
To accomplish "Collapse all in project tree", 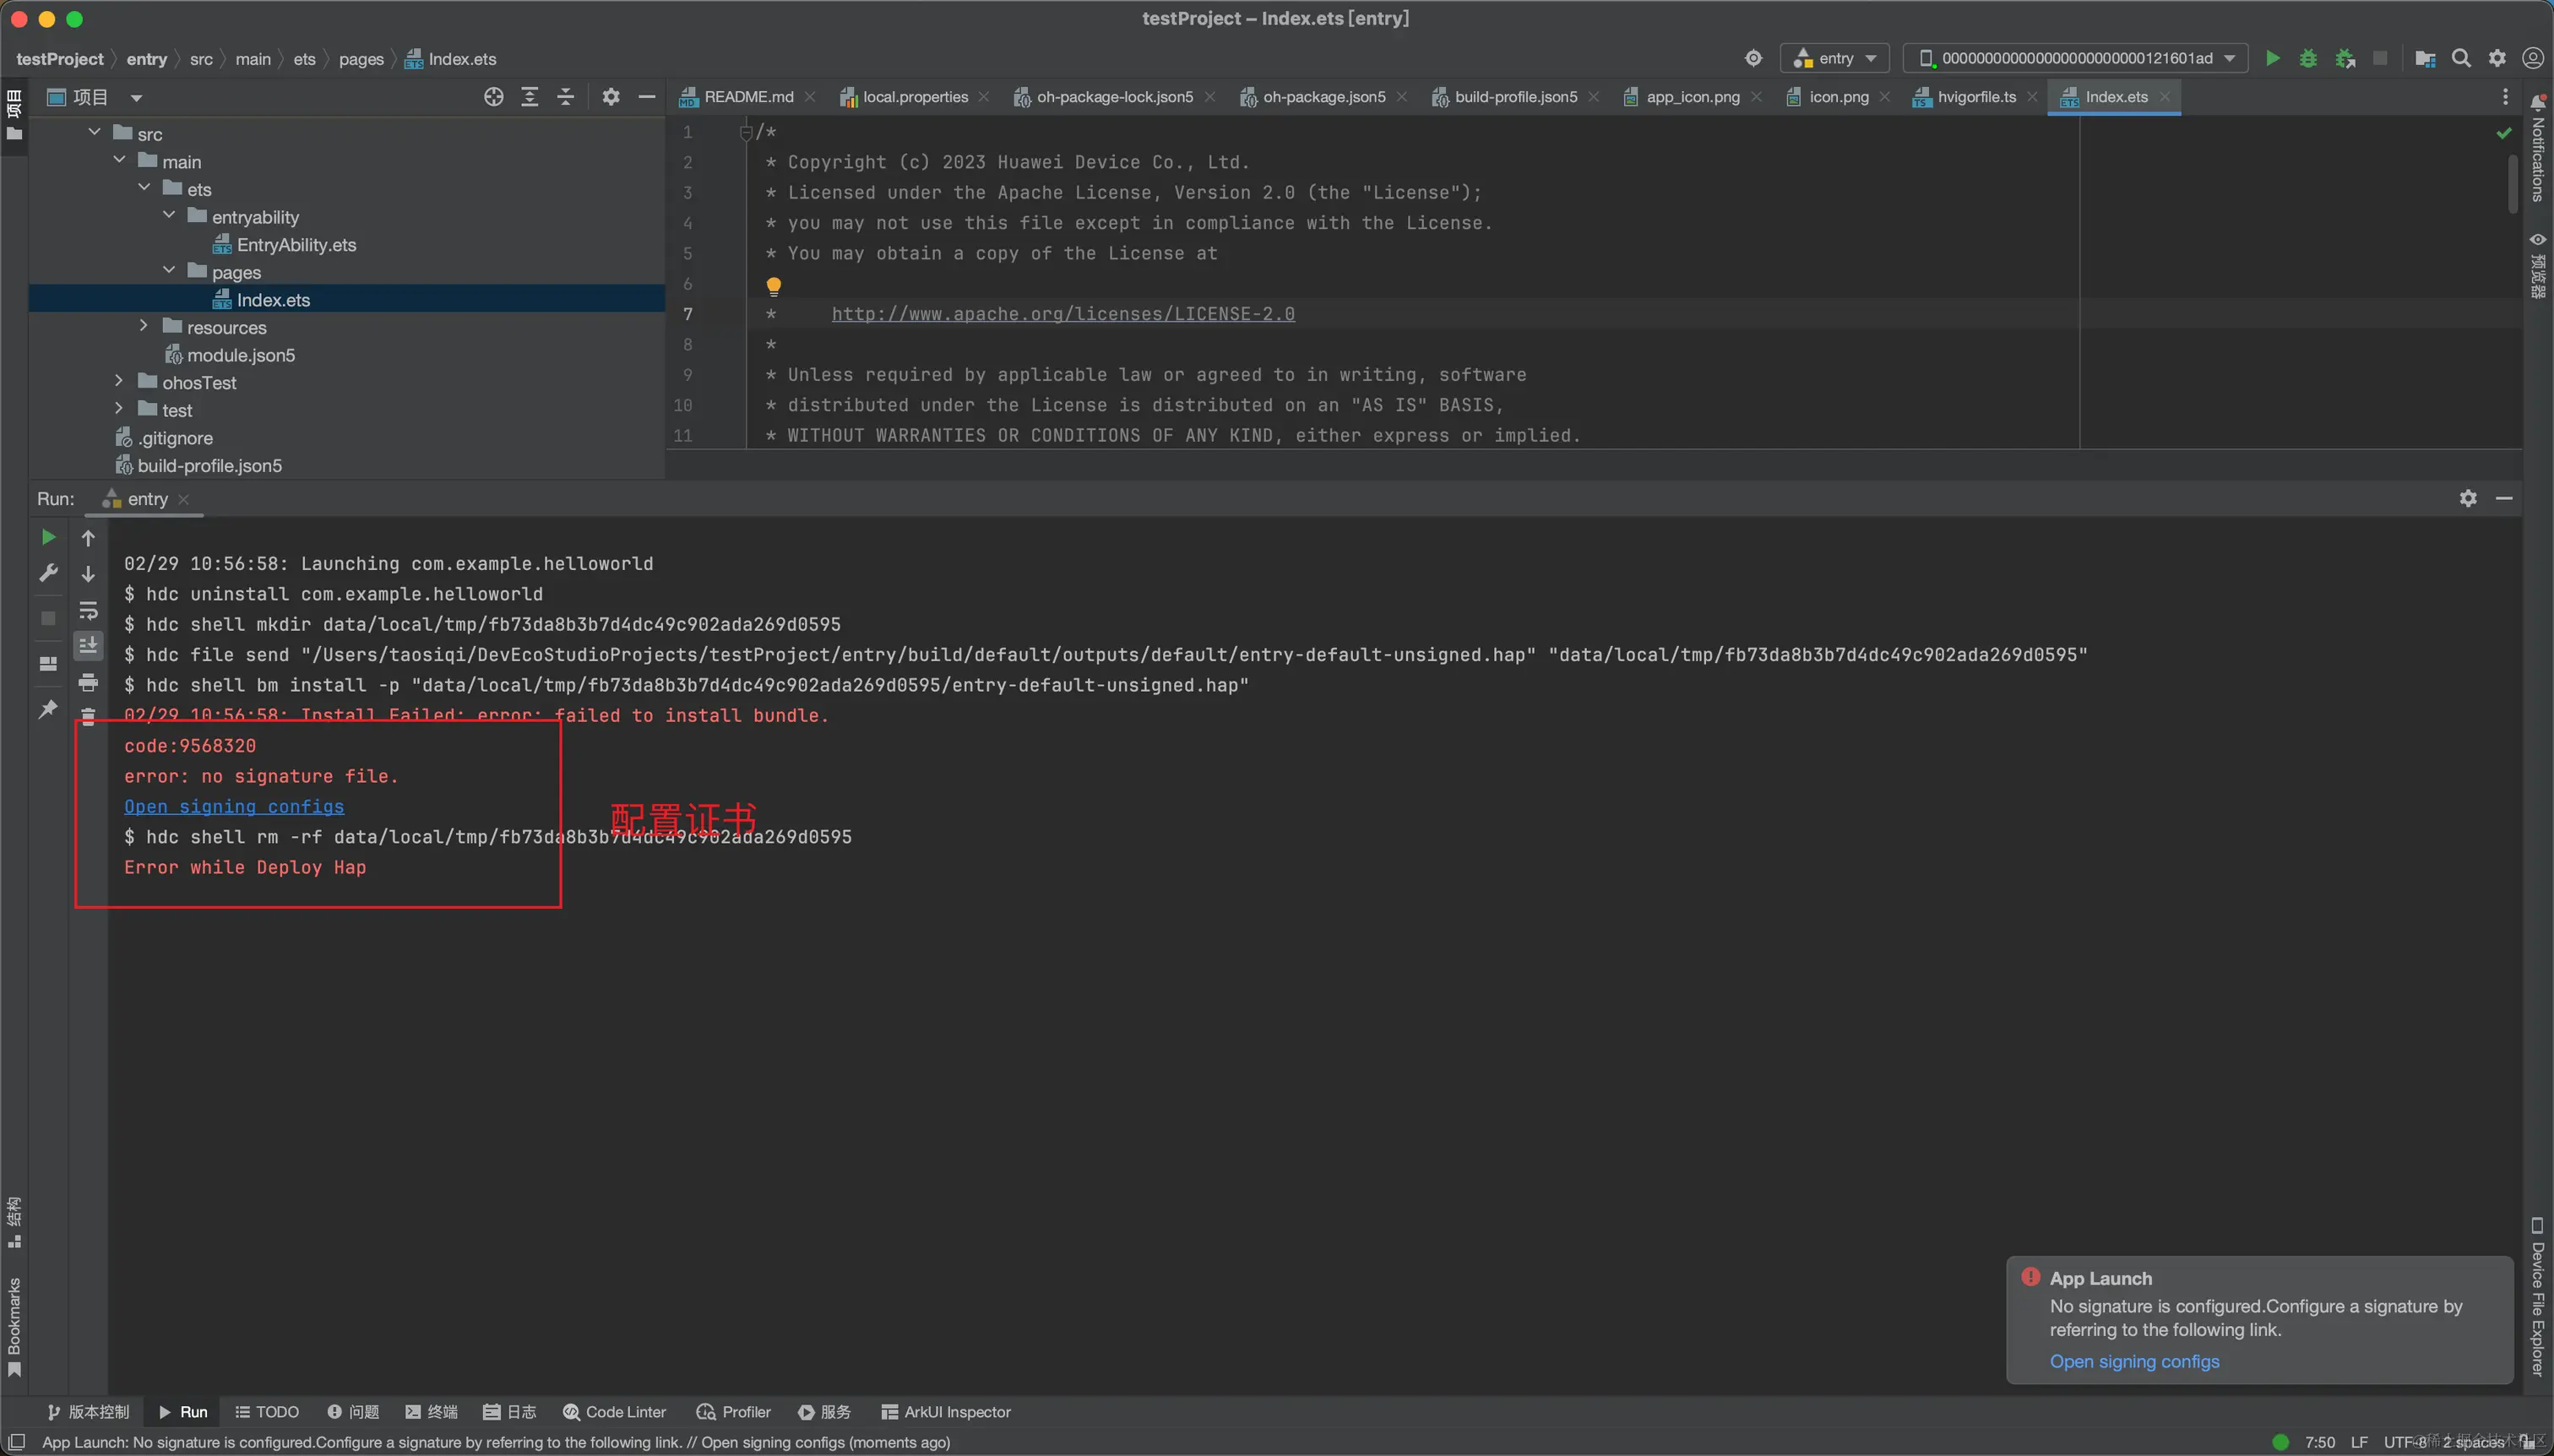I will tap(566, 97).
